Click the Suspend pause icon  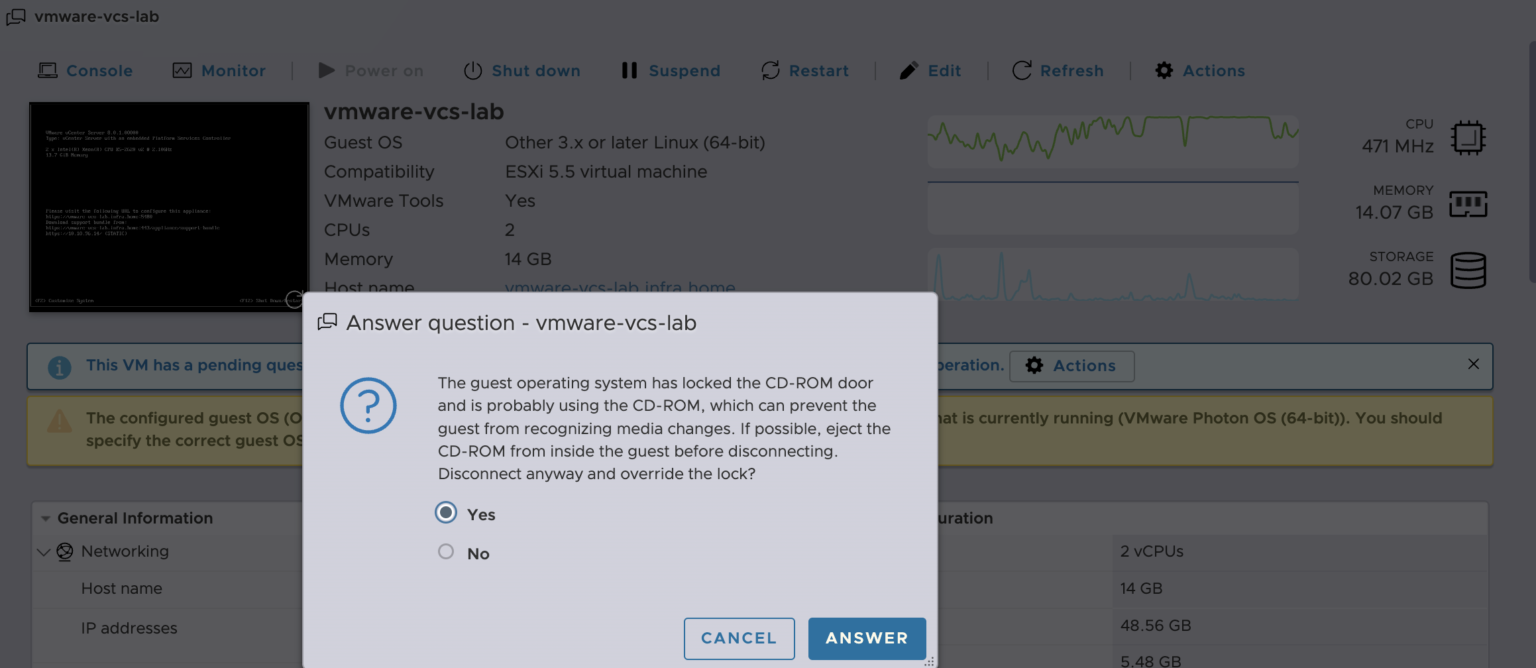(630, 70)
